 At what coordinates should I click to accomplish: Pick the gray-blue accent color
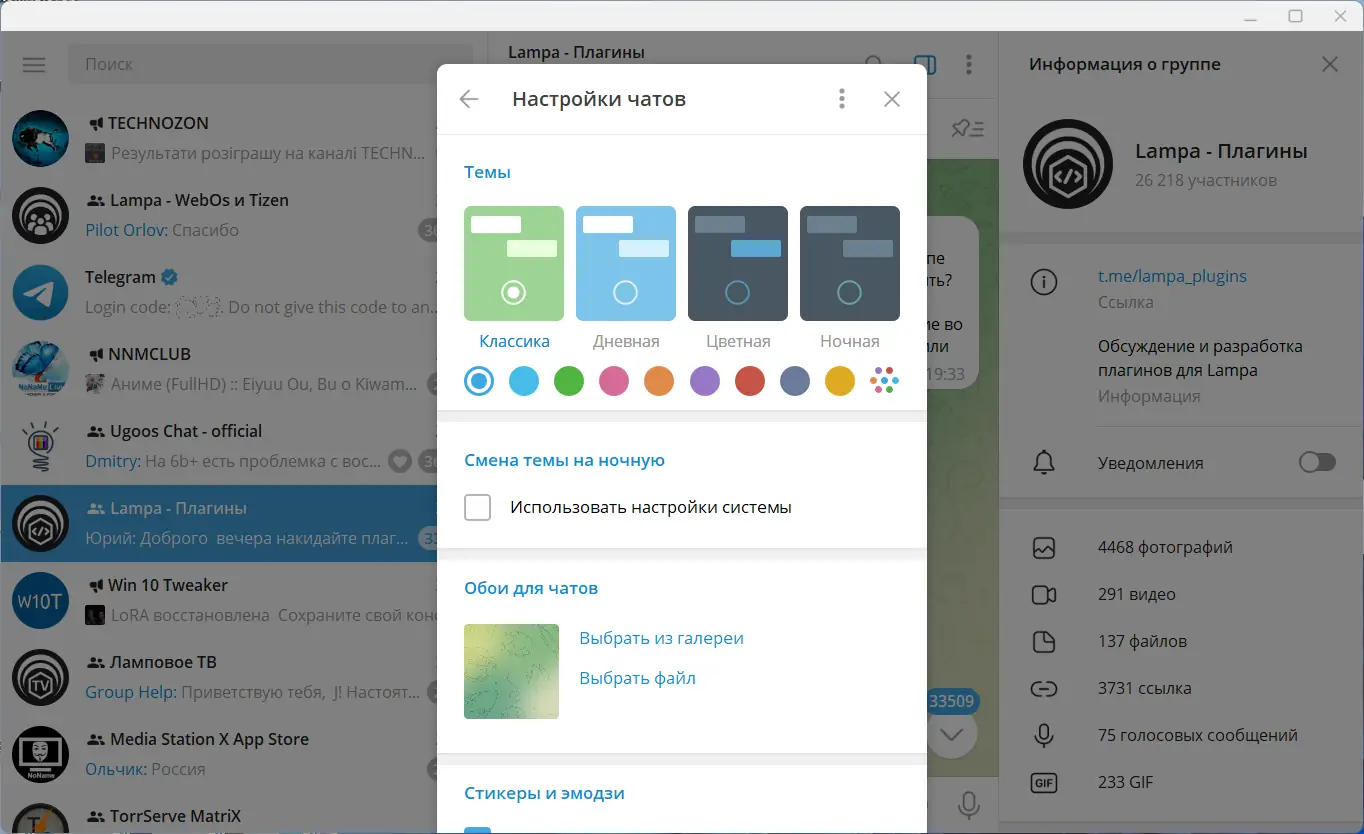coord(795,381)
